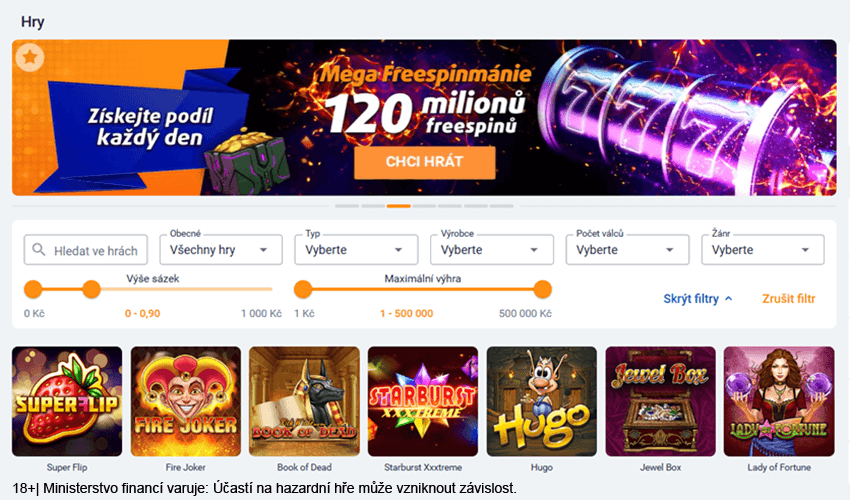Image resolution: width=850 pixels, height=500 pixels.
Task: Expand the Obecné Všechny hry dropdown
Action: pyautogui.click(x=221, y=250)
